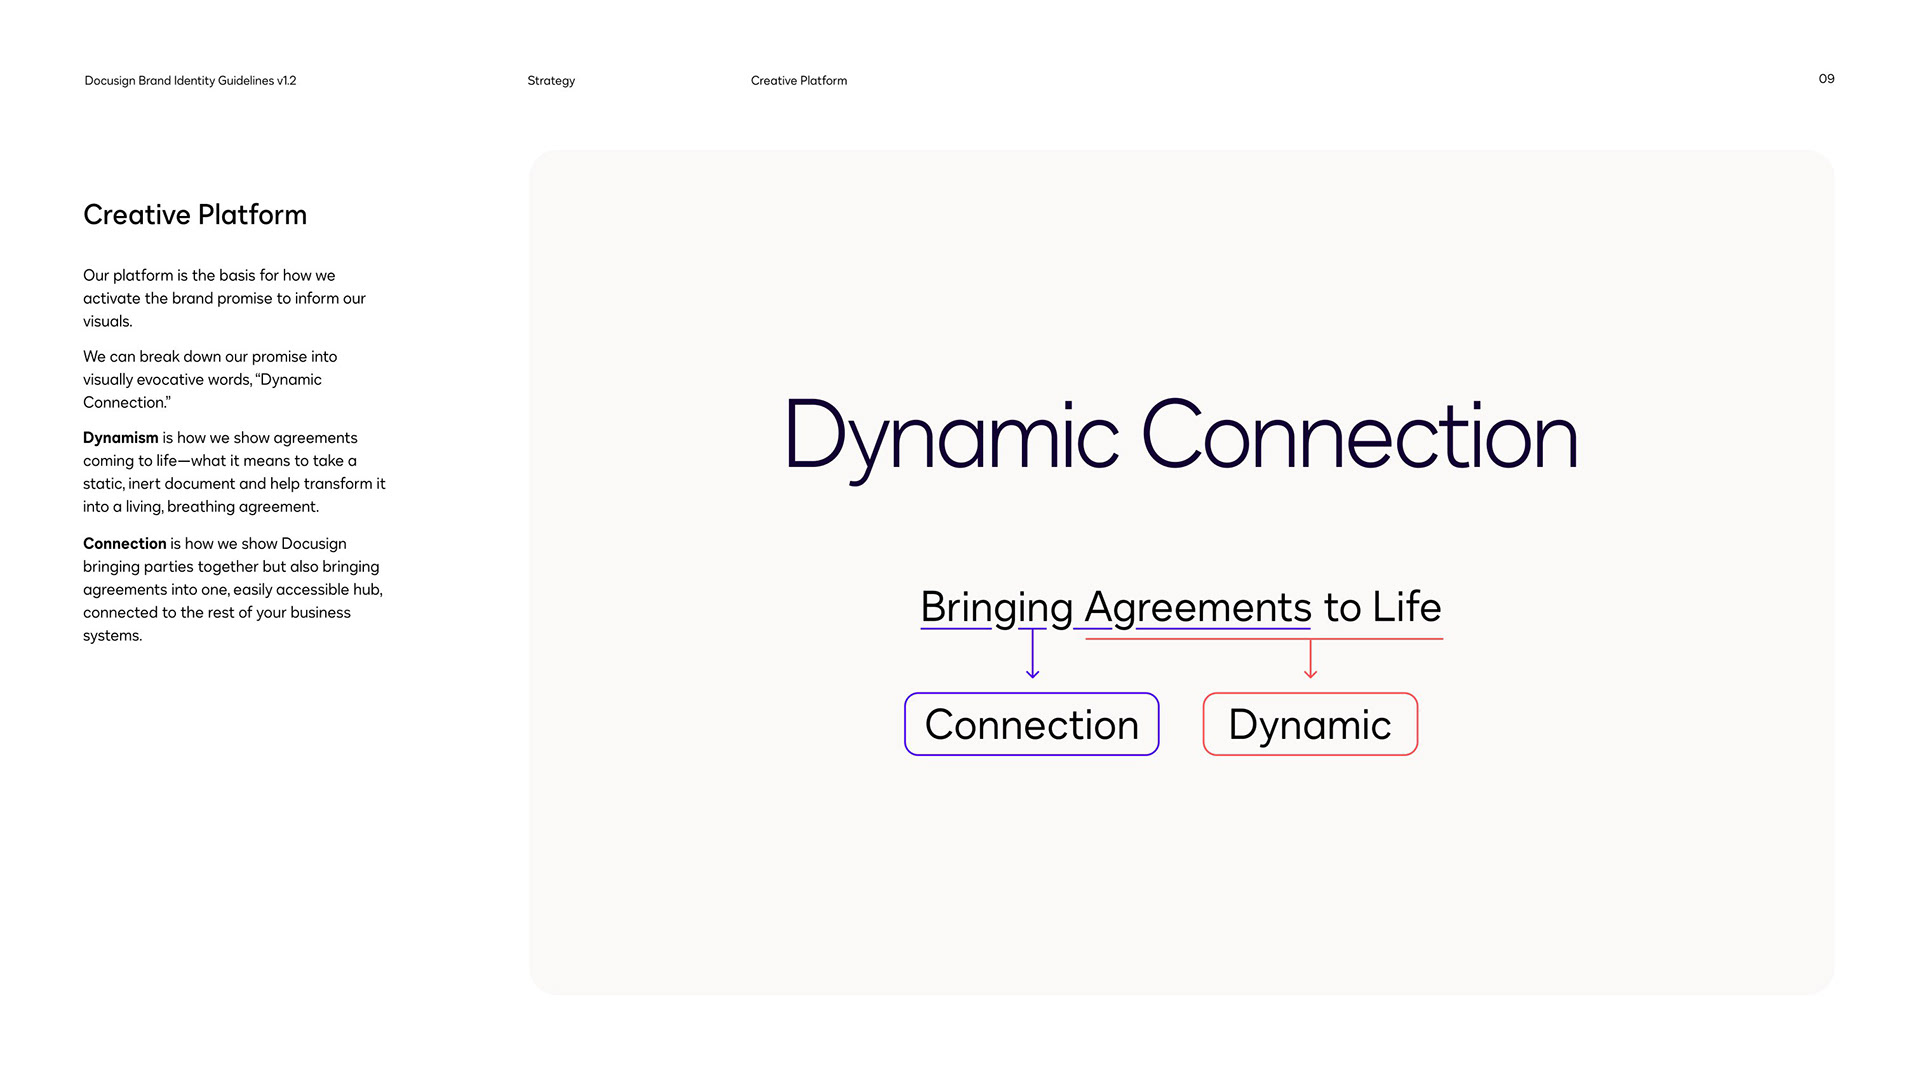This screenshot has height=1080, width=1920.
Task: Click the red Dynamic box
Action: tap(1309, 724)
